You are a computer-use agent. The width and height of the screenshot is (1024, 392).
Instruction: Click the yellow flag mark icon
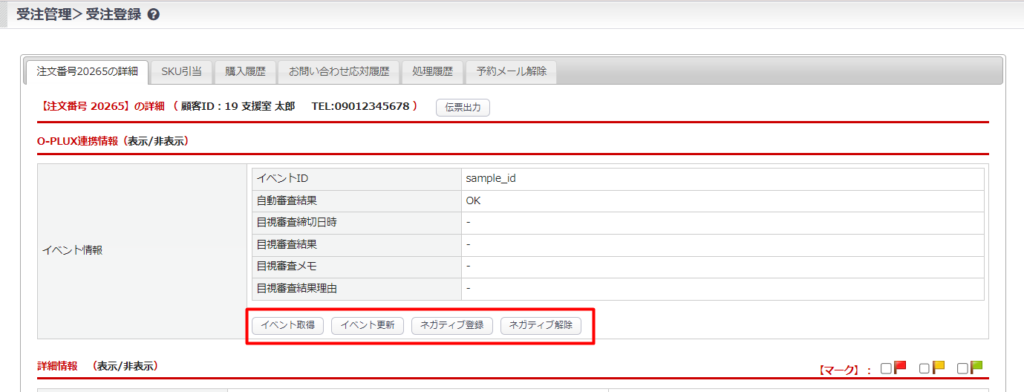click(x=938, y=367)
